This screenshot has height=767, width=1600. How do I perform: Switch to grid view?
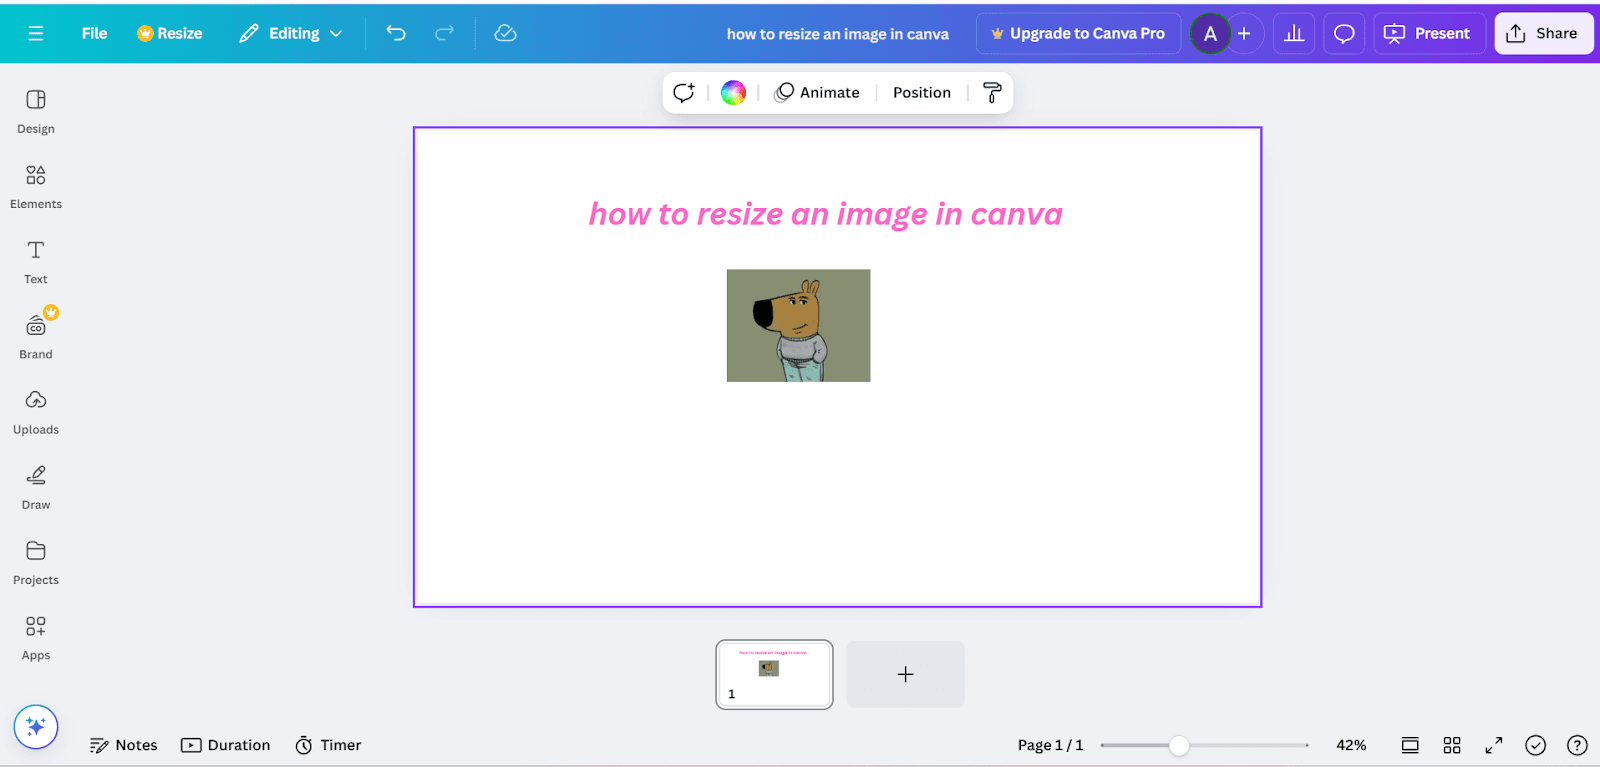[x=1452, y=745]
